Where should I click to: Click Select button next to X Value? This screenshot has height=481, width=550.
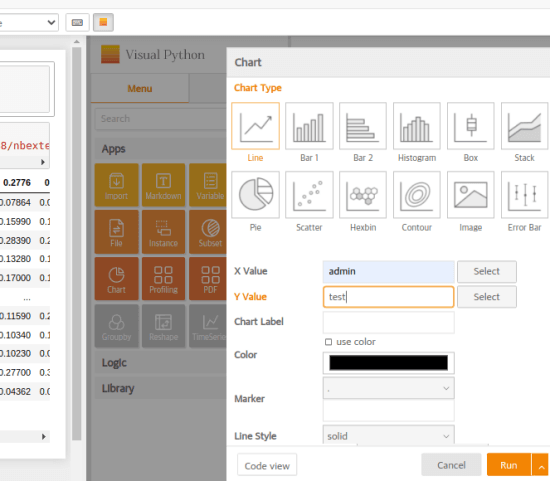pos(487,271)
